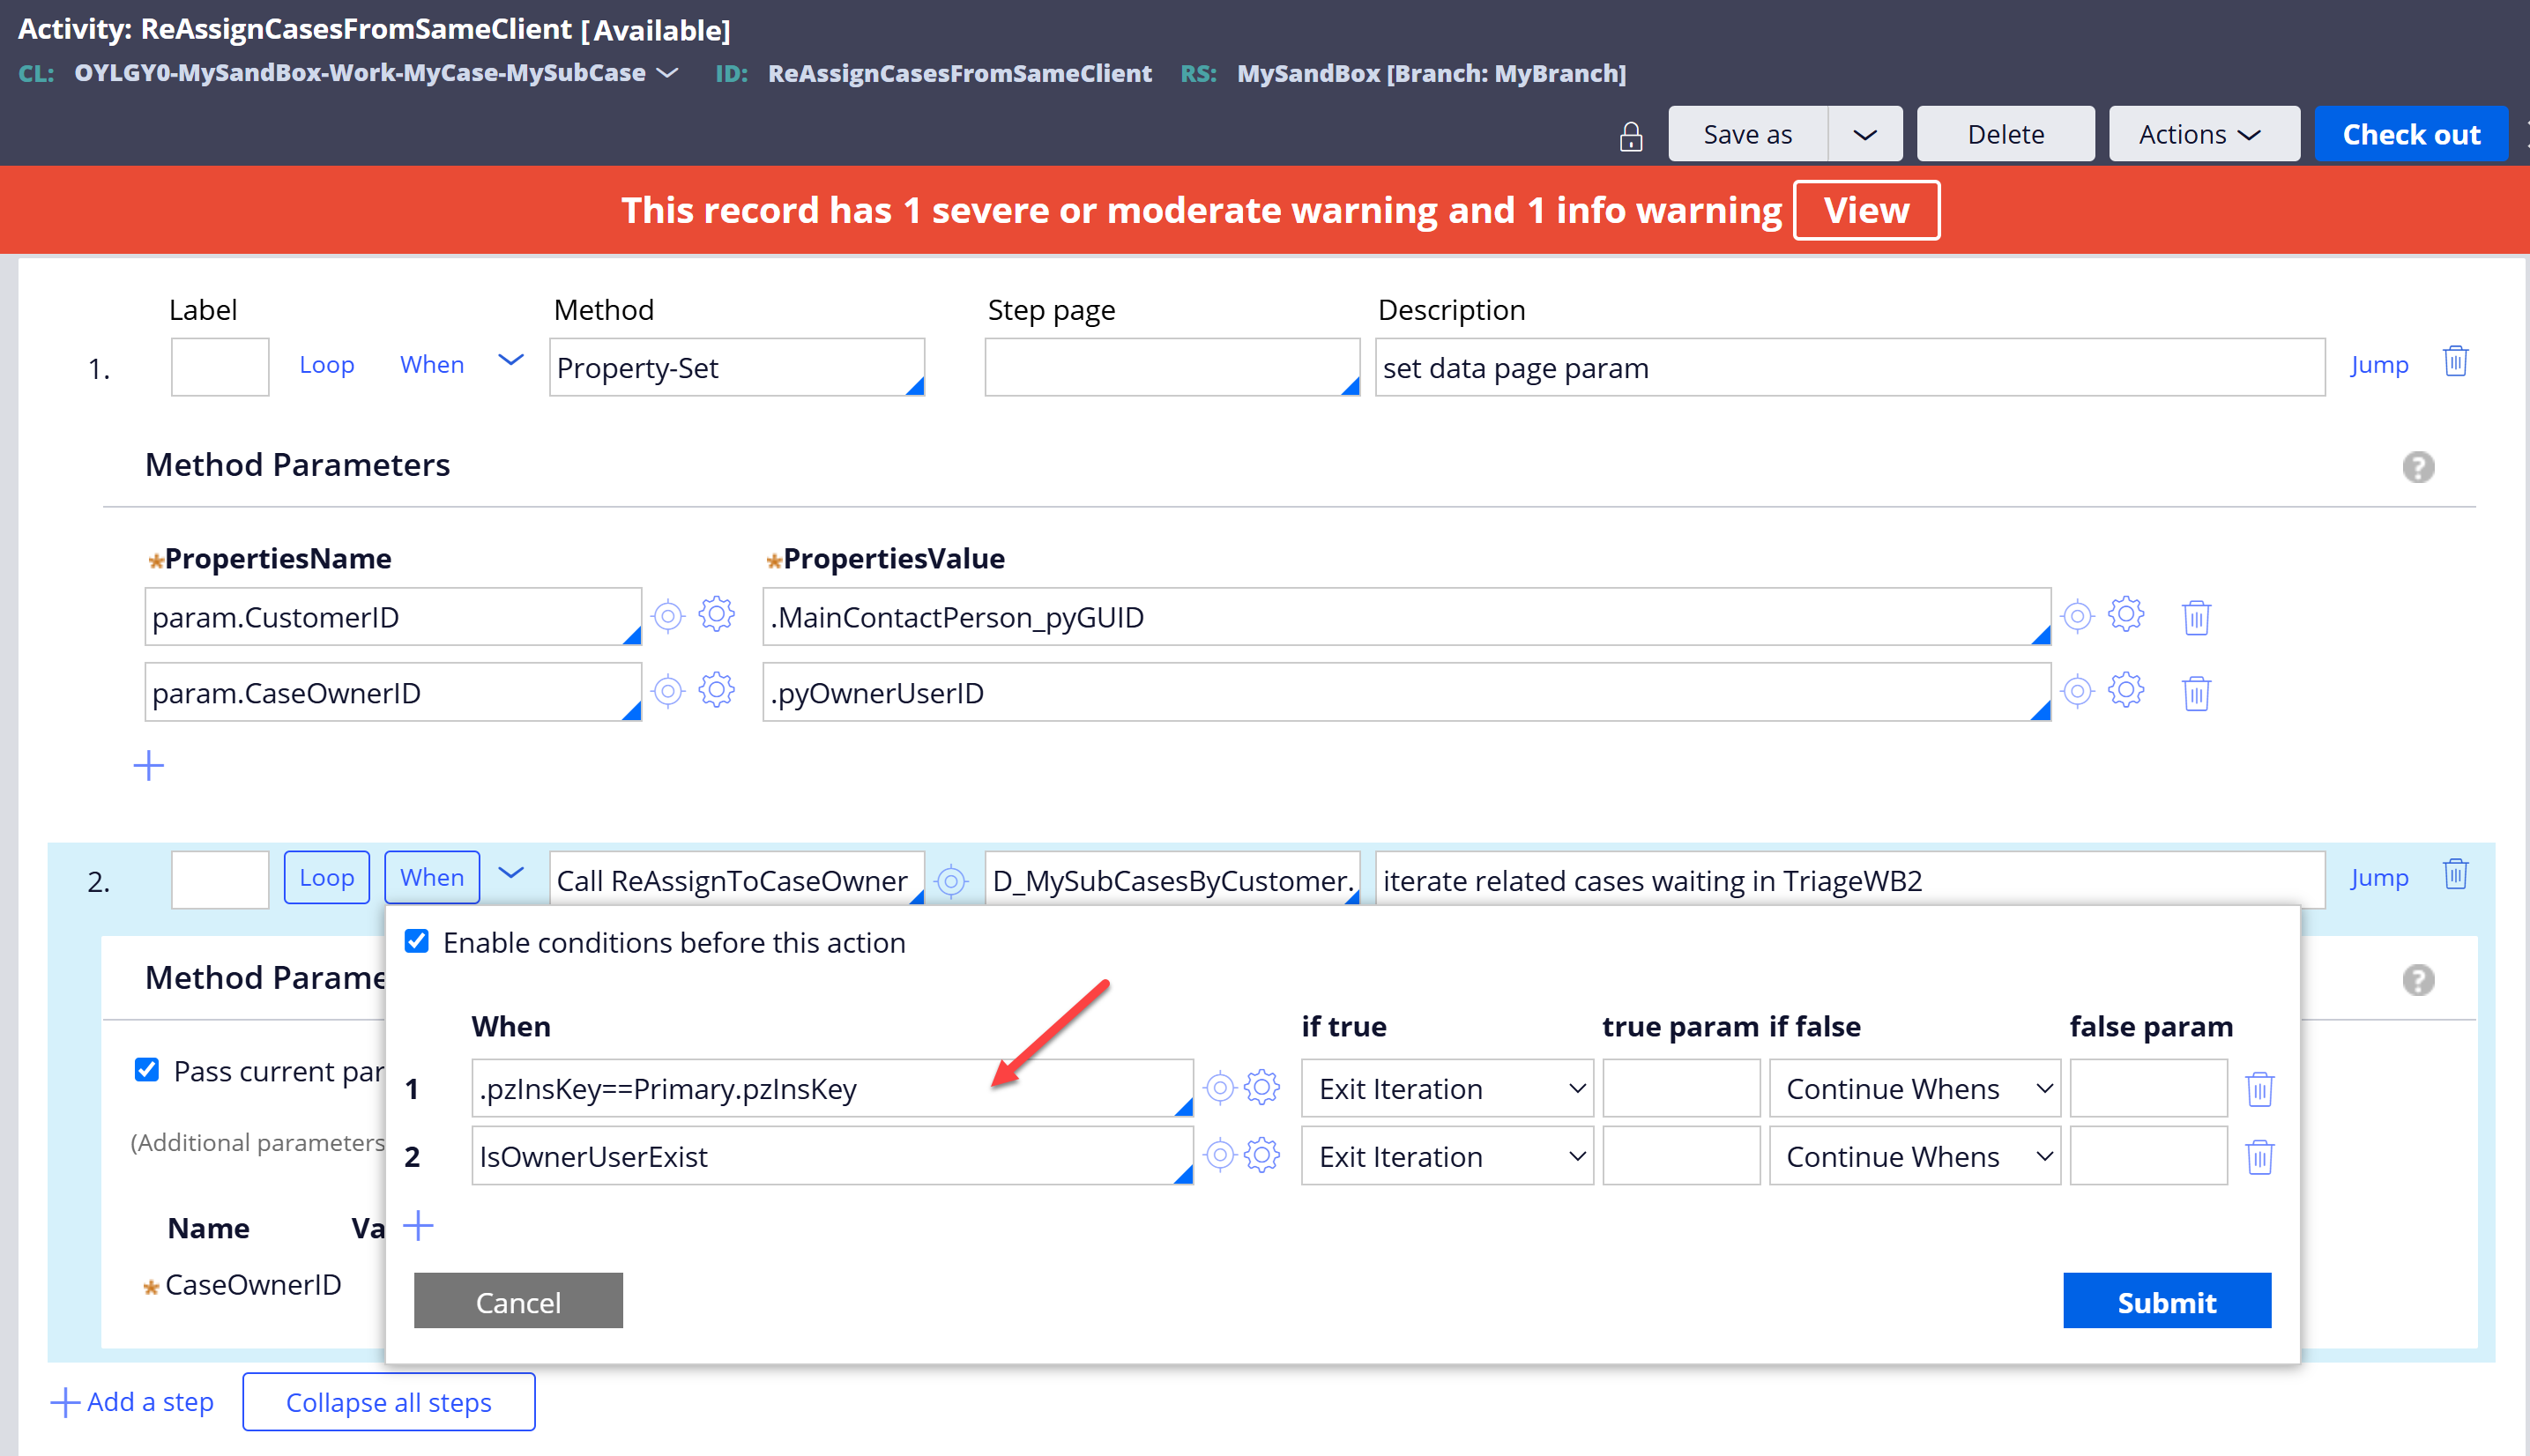
Task: Delete step 2 with its trash icon
Action: pos(2455,874)
